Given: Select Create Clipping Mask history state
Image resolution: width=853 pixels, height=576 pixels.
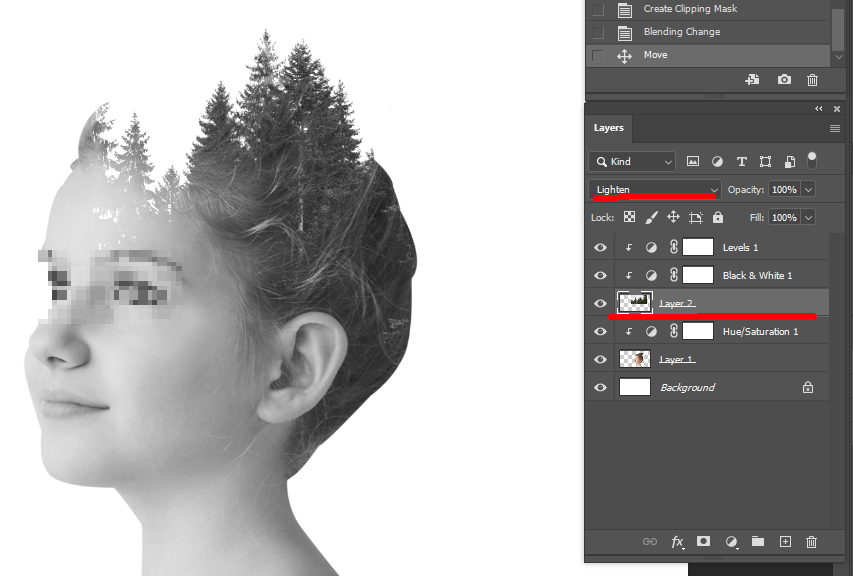Looking at the screenshot, I should pos(708,9).
